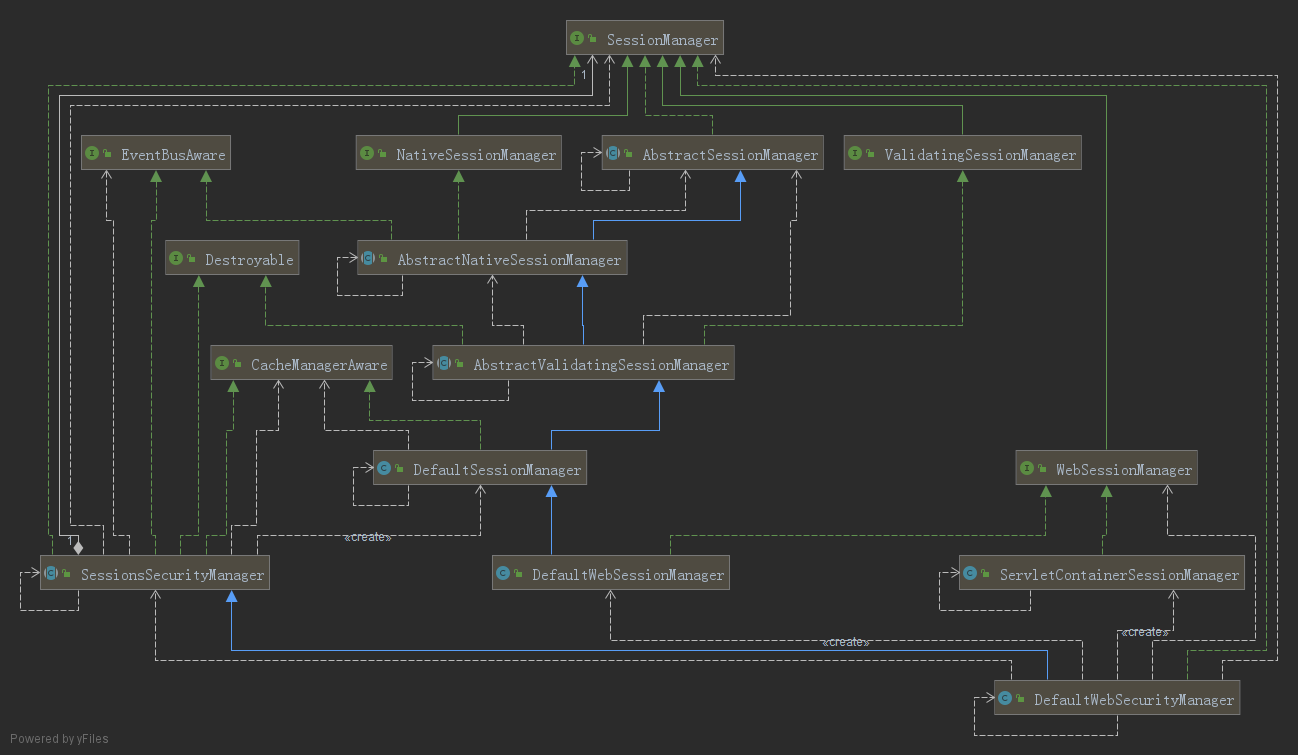
Task: Click the «create» label near DefaultSessionManager
Action: click(x=367, y=538)
